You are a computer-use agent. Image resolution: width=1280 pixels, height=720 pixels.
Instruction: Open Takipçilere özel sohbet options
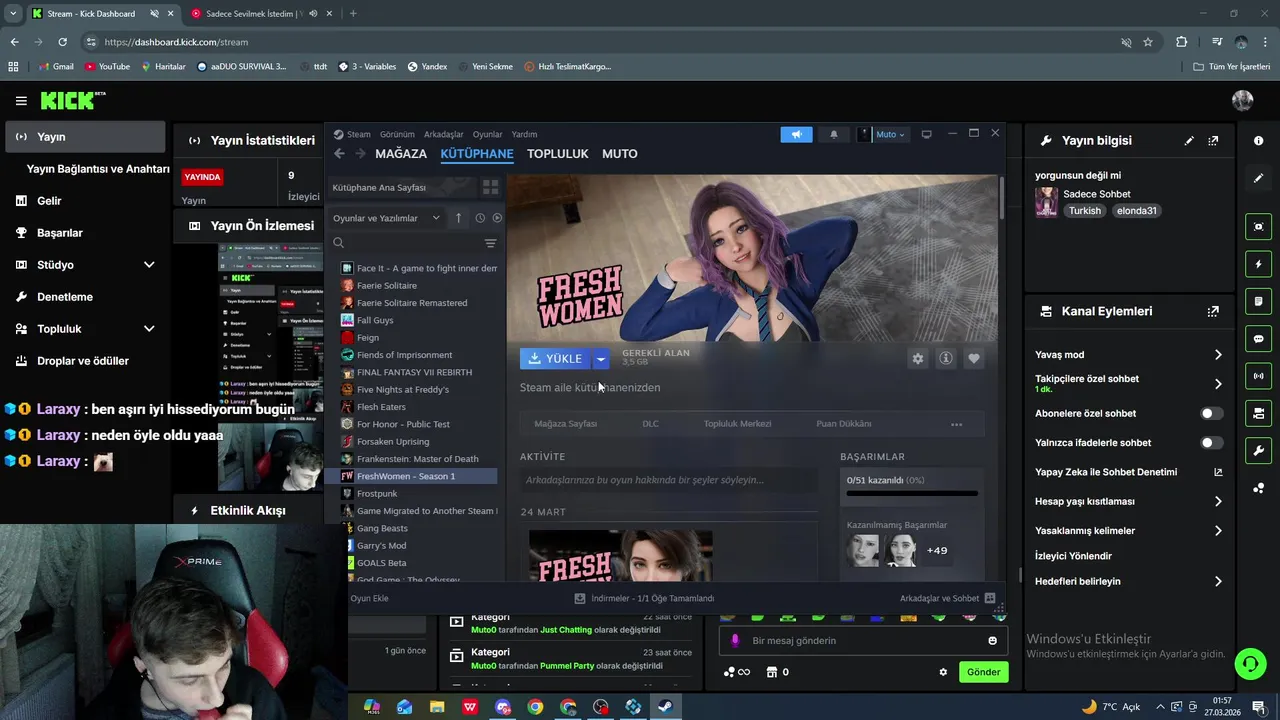coord(1129,383)
